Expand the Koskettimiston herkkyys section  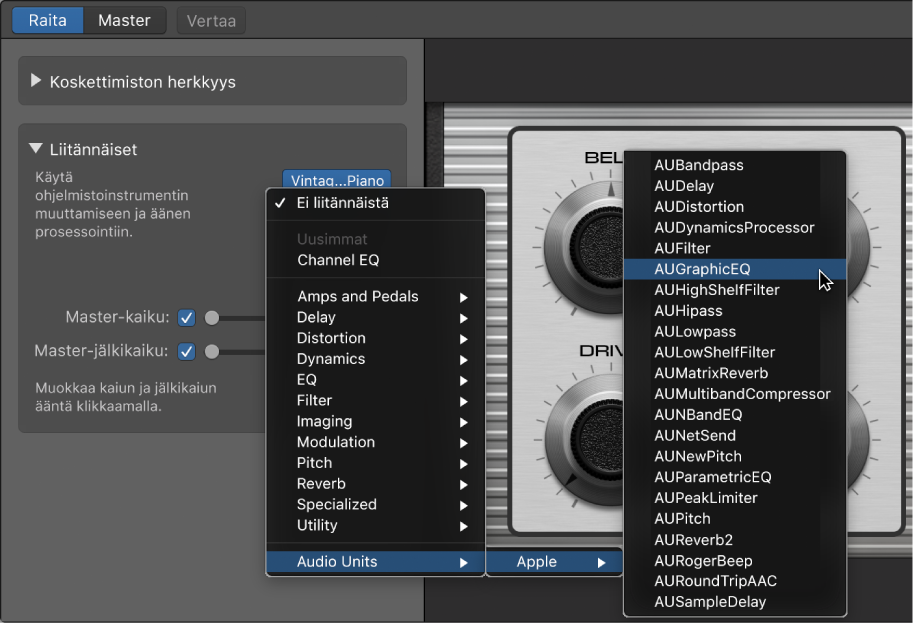coord(38,81)
